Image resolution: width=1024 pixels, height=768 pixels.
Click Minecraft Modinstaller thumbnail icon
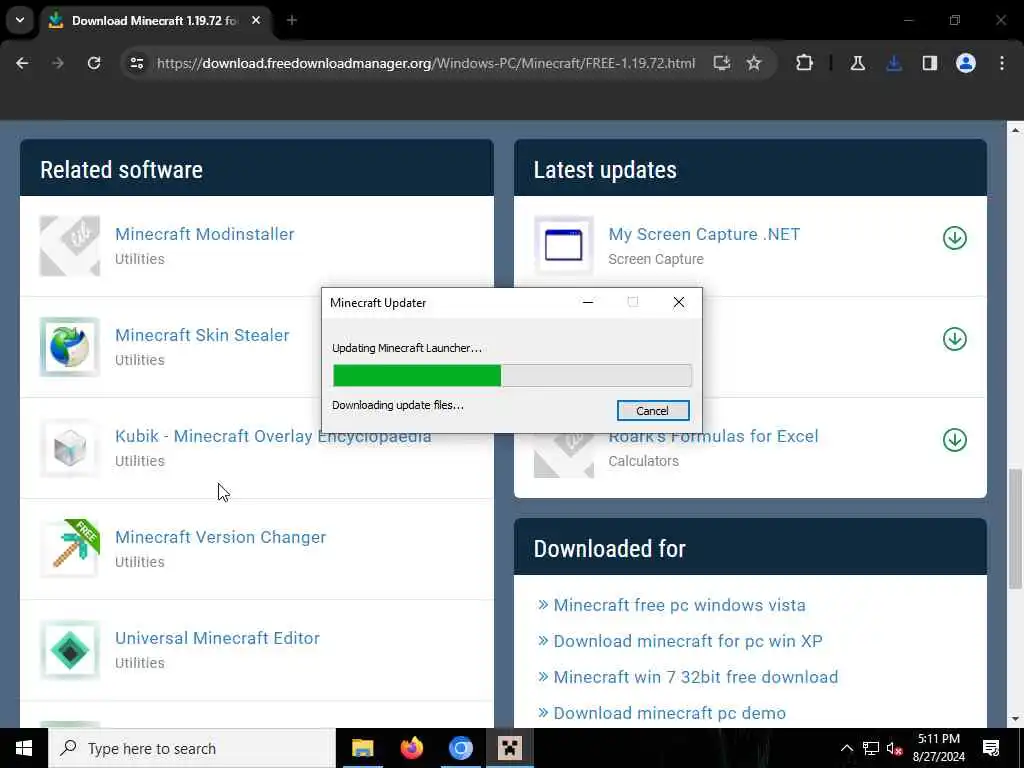(x=70, y=246)
